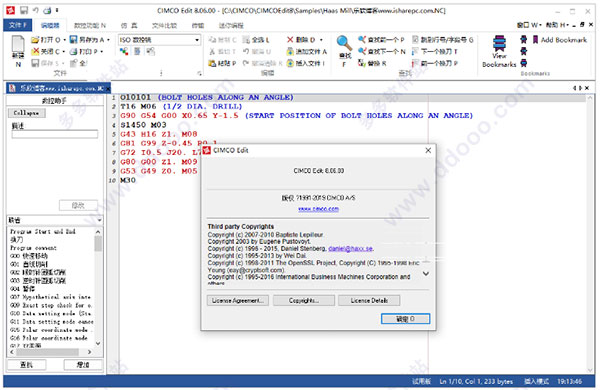This screenshot has height=390, width=600.
Task: Click the description input field in NC assistant
Action: [x=55, y=134]
